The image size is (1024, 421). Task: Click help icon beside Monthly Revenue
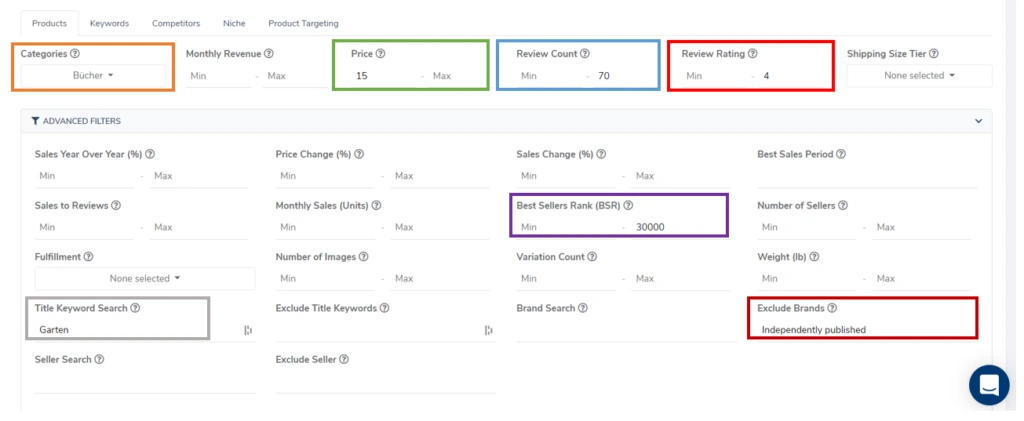tap(268, 54)
